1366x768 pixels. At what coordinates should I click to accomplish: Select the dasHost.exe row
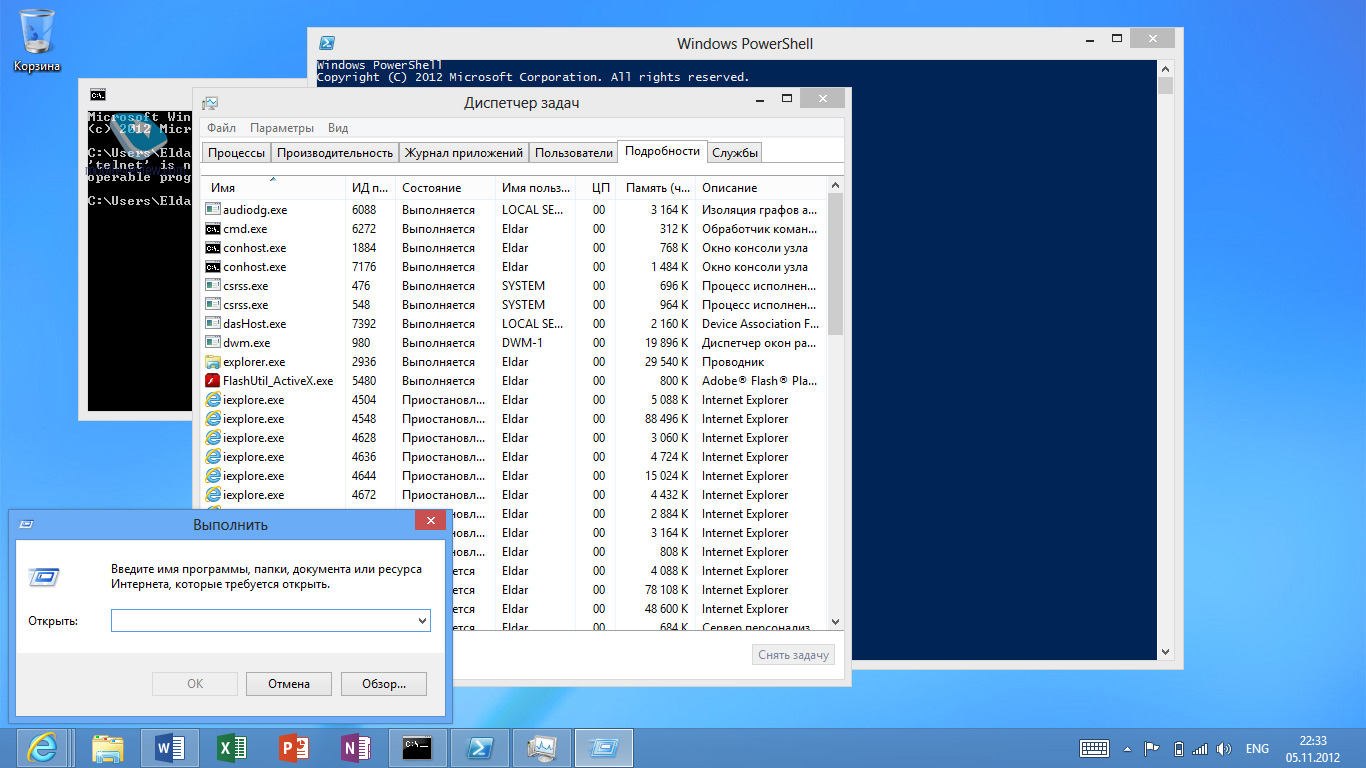pyautogui.click(x=515, y=324)
